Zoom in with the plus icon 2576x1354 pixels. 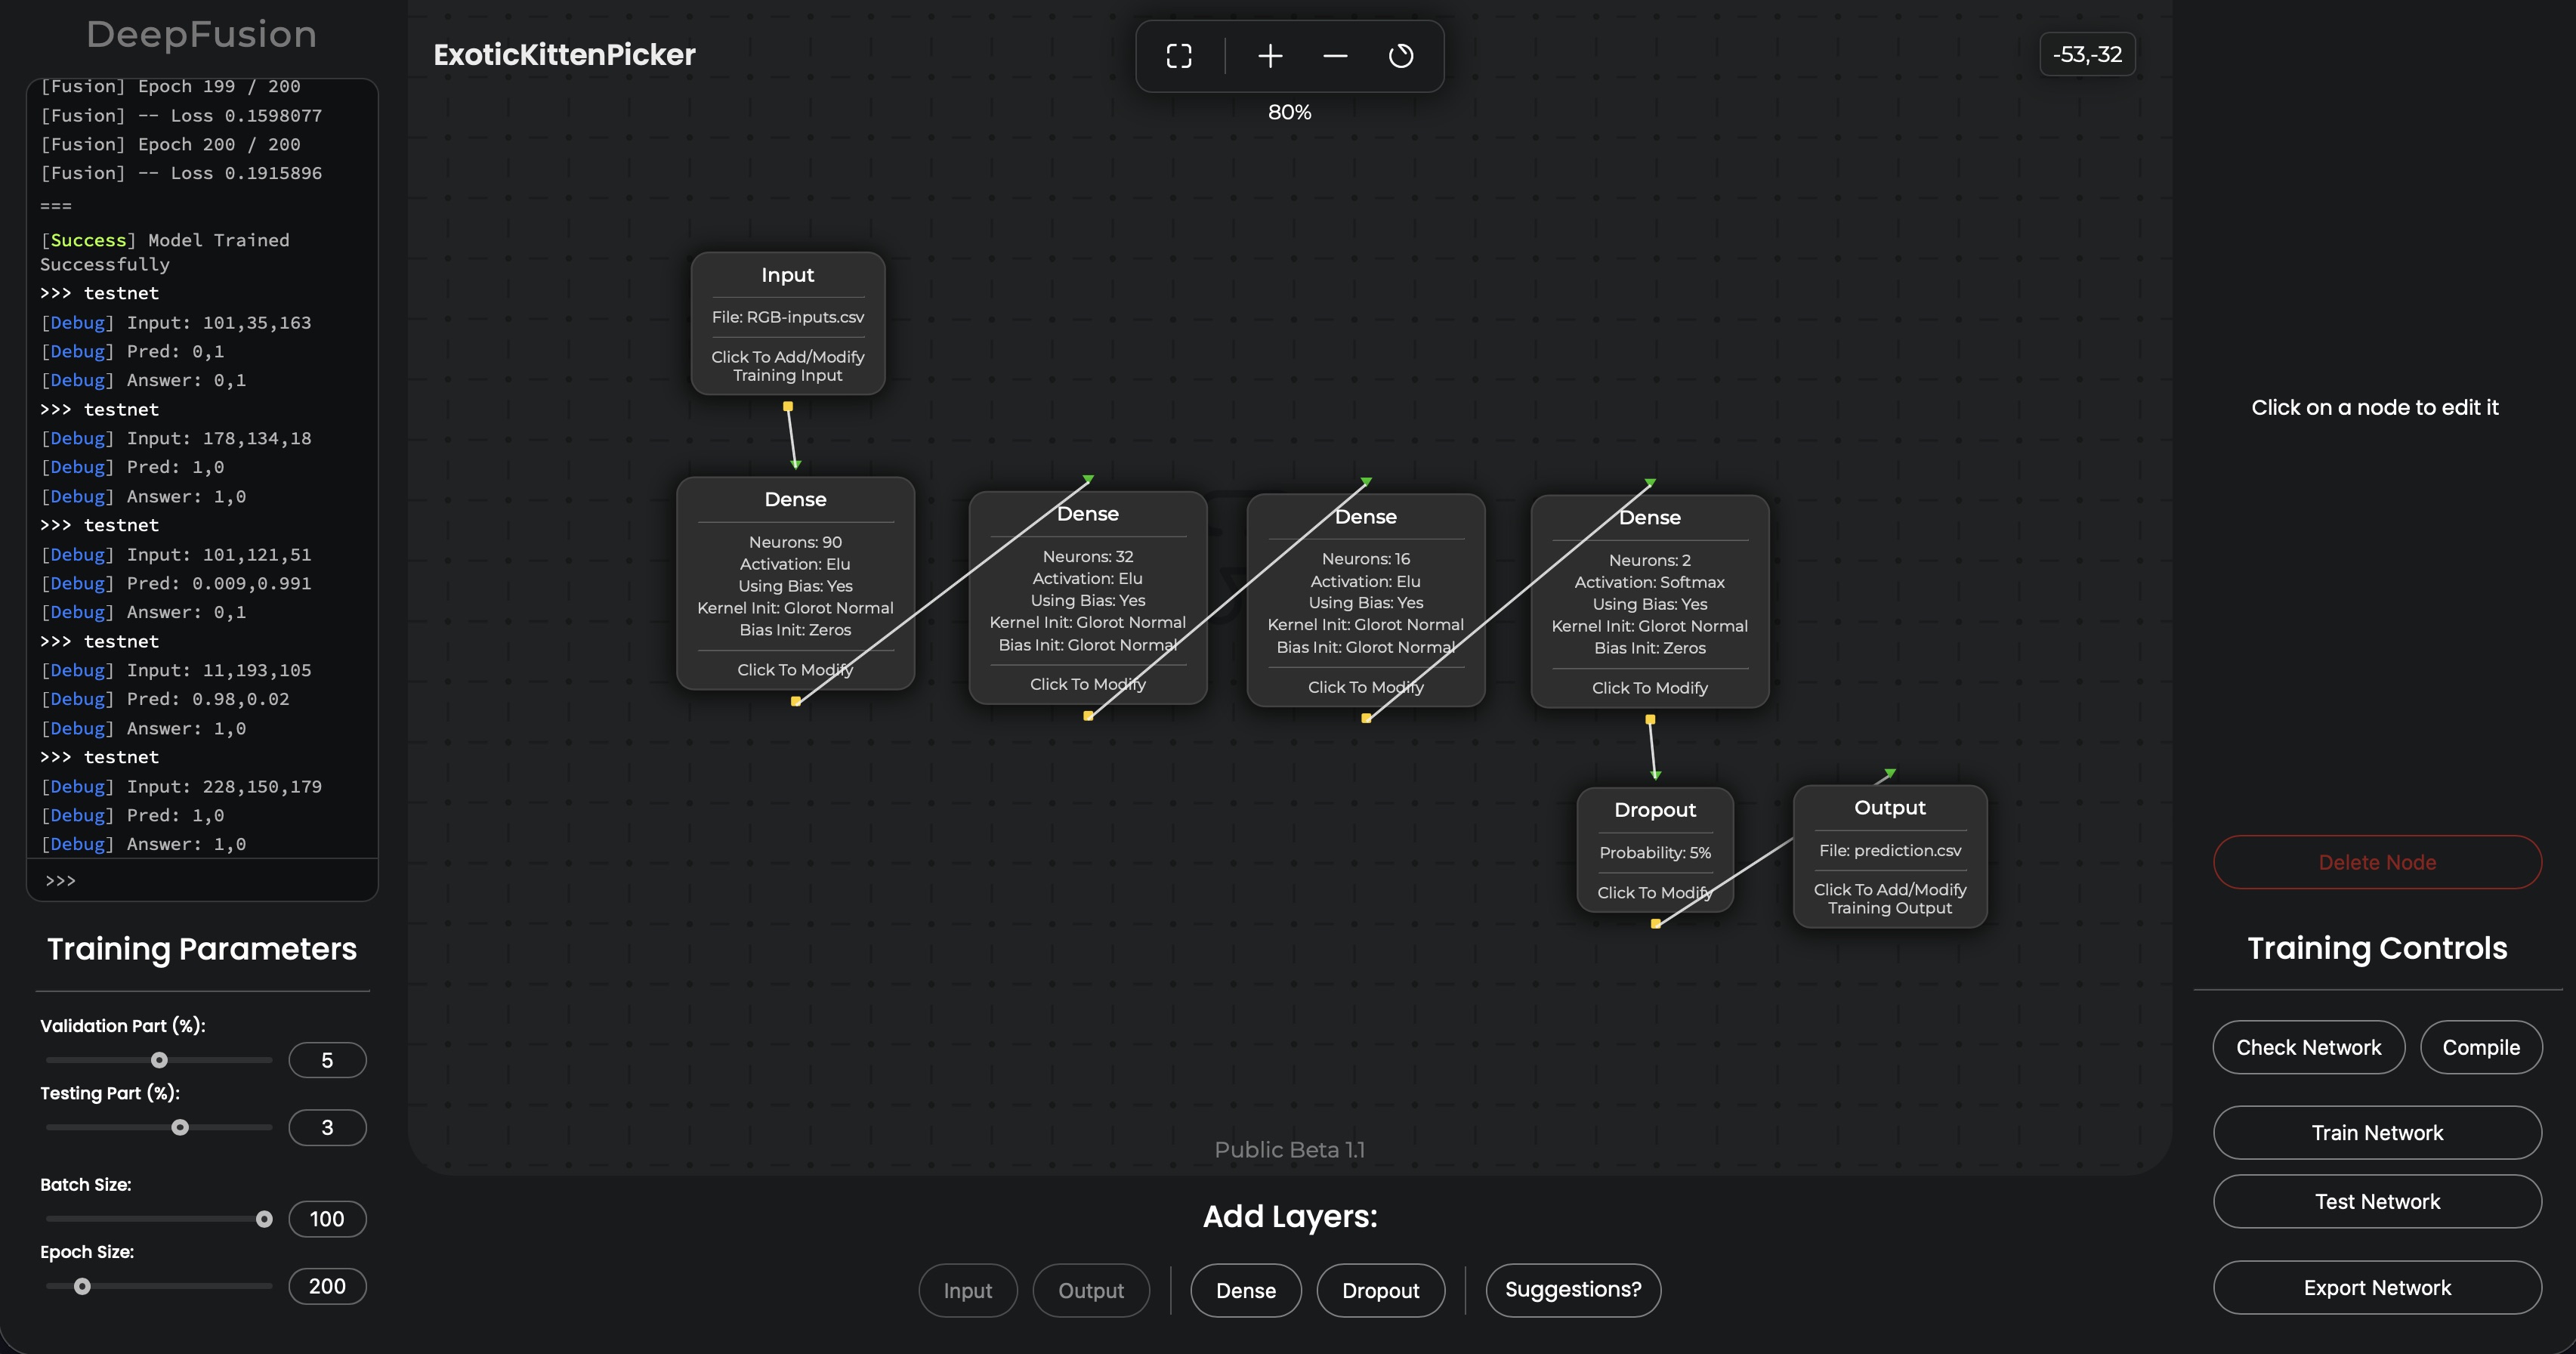tap(1270, 56)
